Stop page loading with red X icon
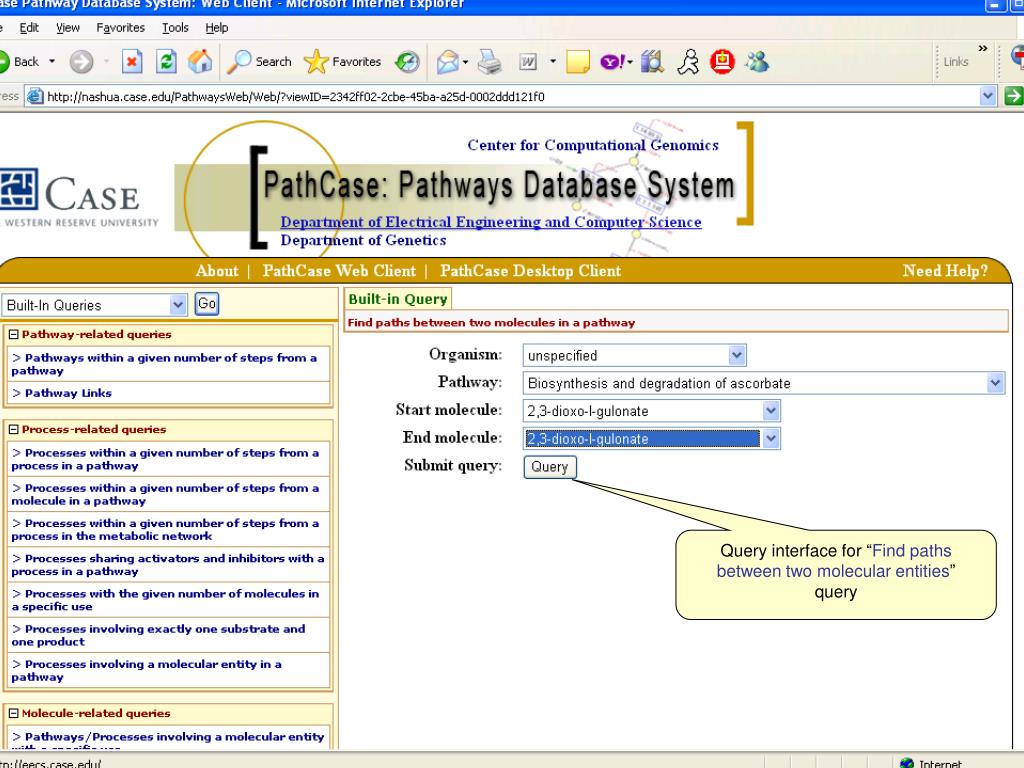 131,62
